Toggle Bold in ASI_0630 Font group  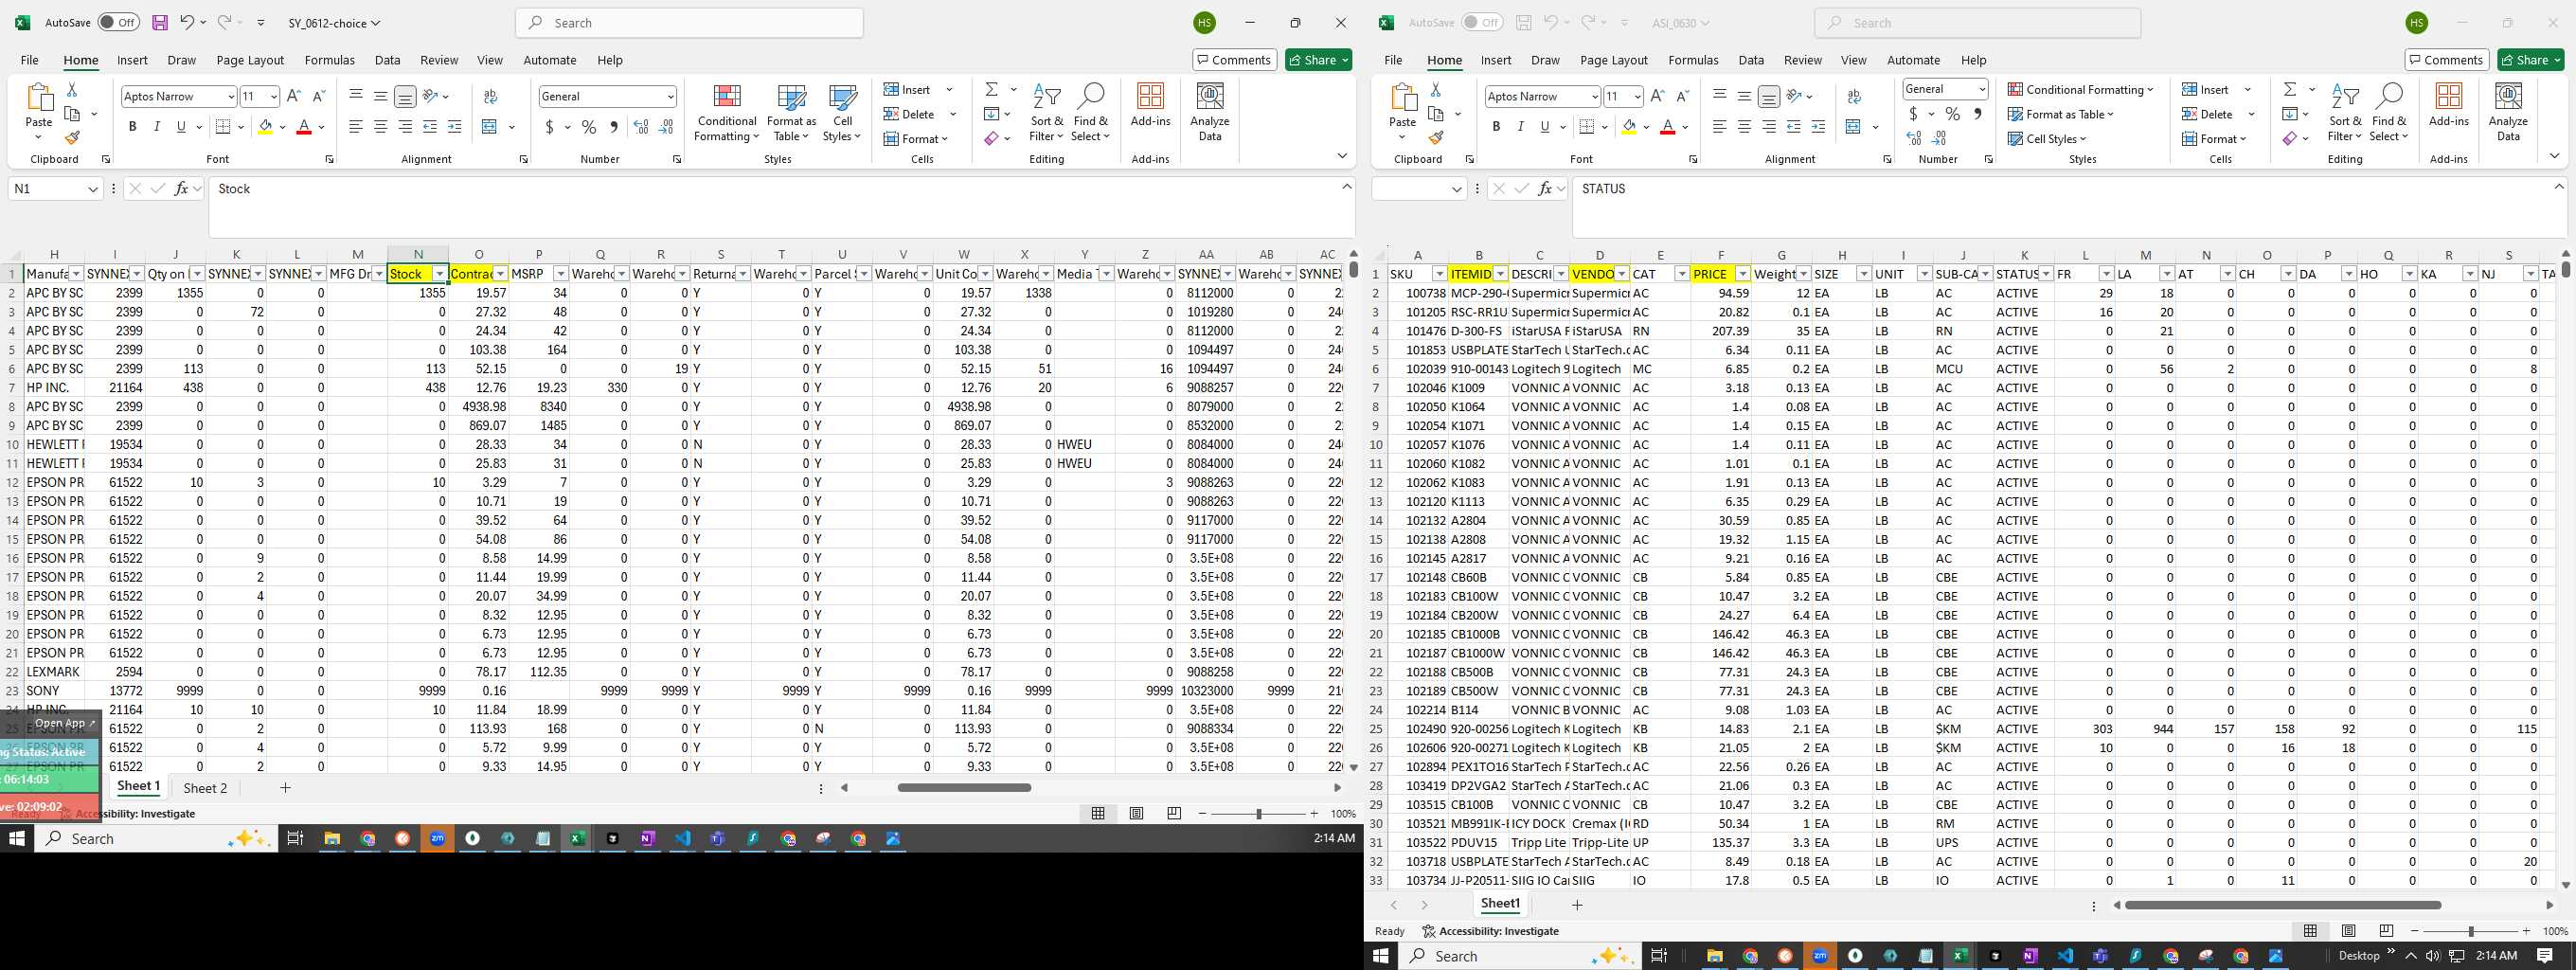coord(1496,127)
